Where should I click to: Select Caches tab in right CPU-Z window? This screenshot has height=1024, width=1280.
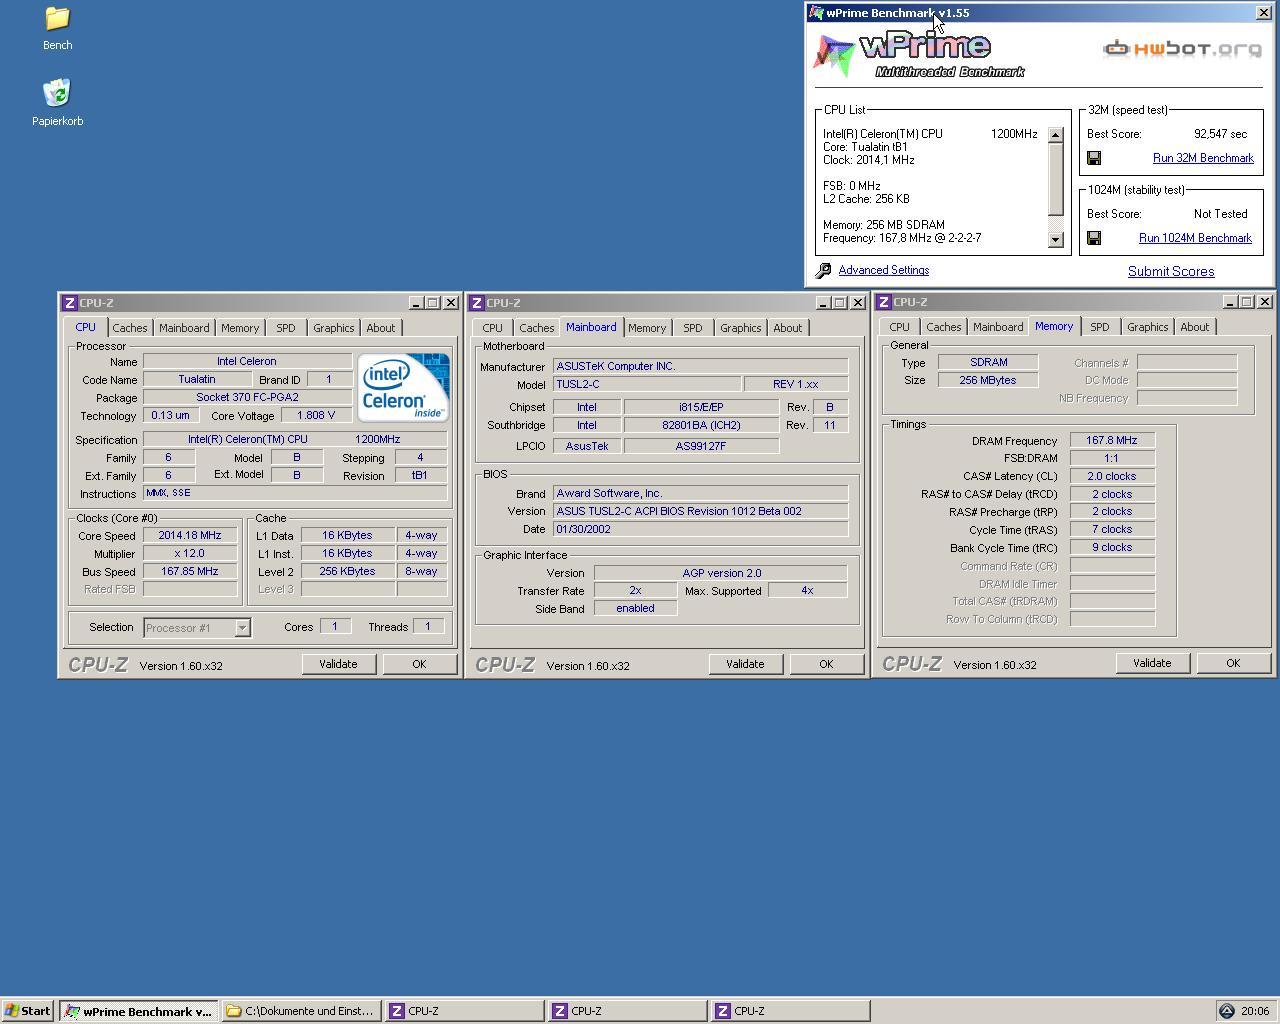pyautogui.click(x=944, y=327)
